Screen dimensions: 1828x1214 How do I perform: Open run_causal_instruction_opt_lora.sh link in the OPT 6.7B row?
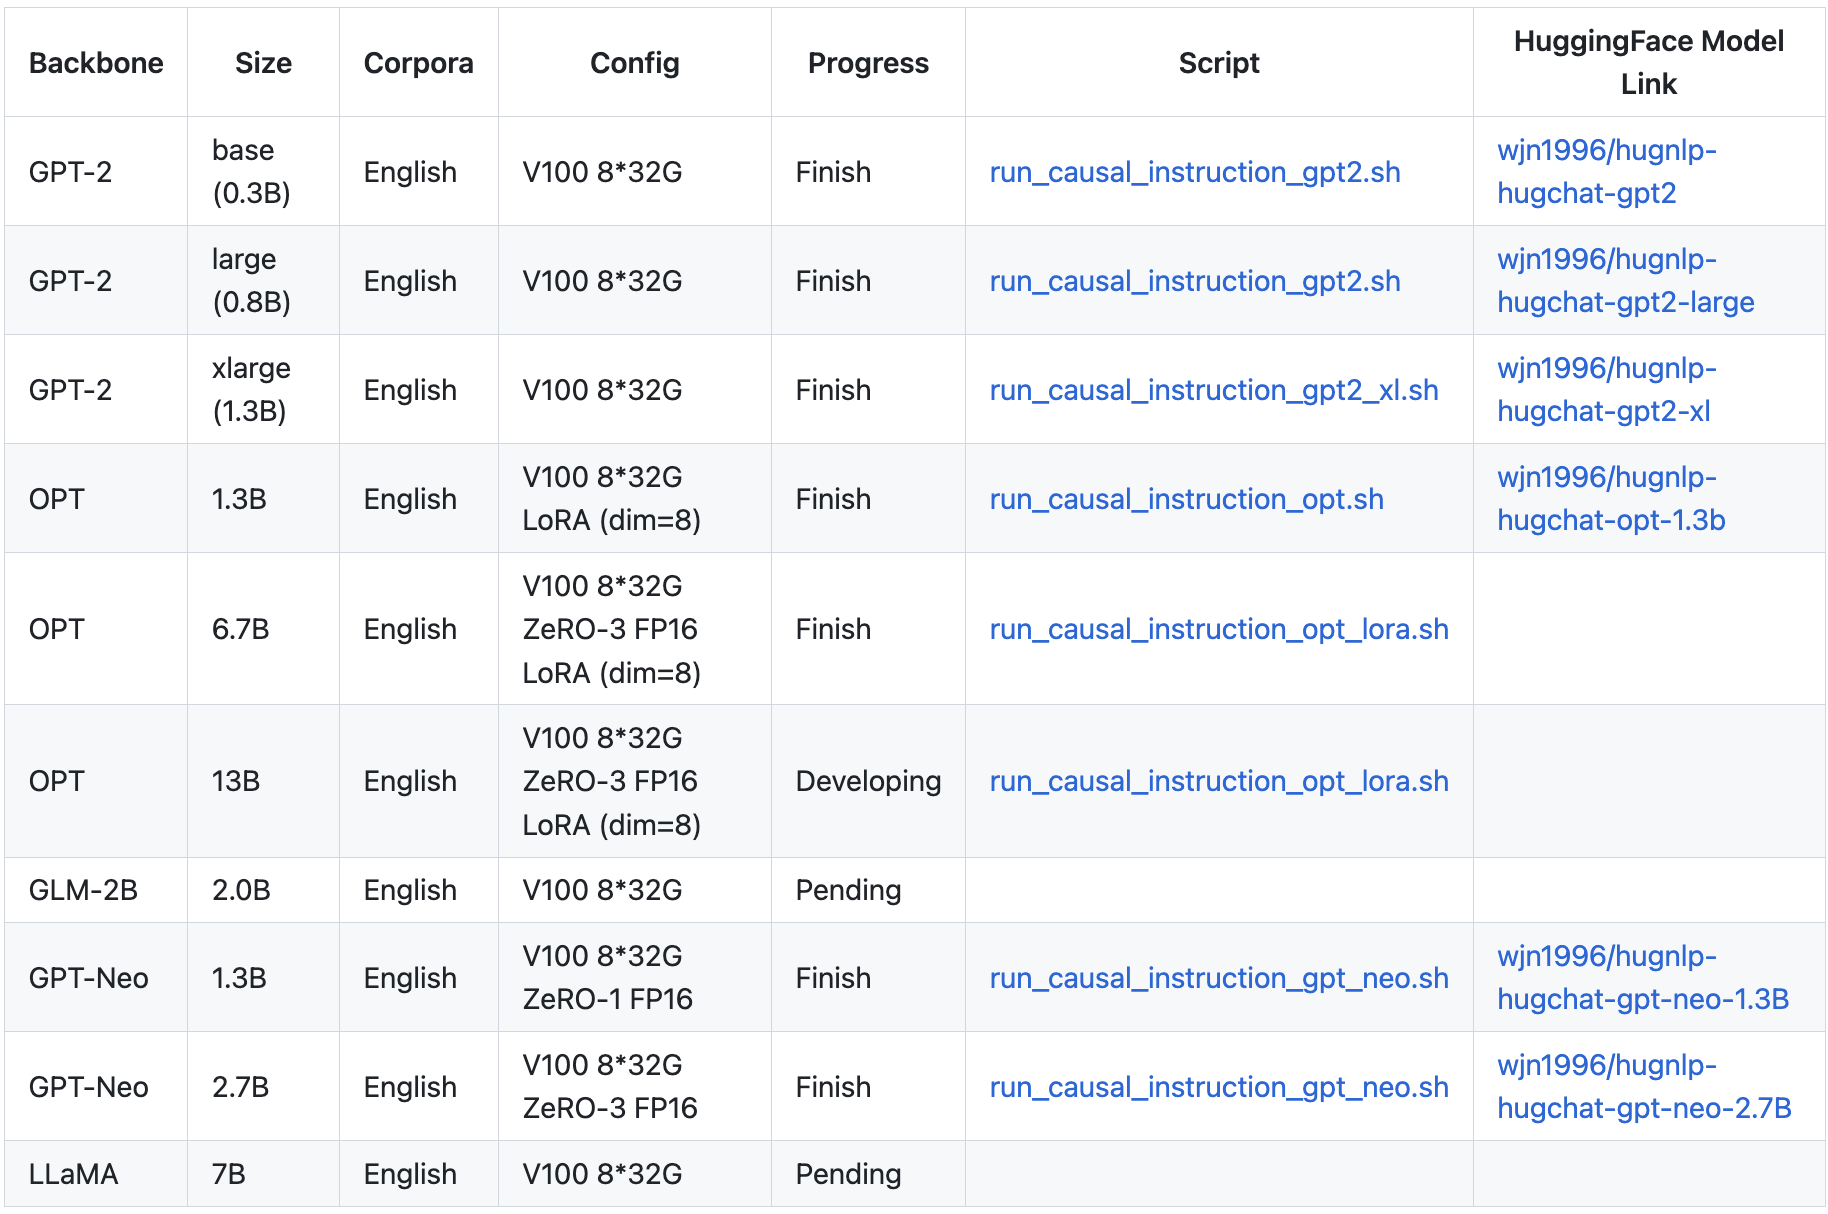[1218, 629]
